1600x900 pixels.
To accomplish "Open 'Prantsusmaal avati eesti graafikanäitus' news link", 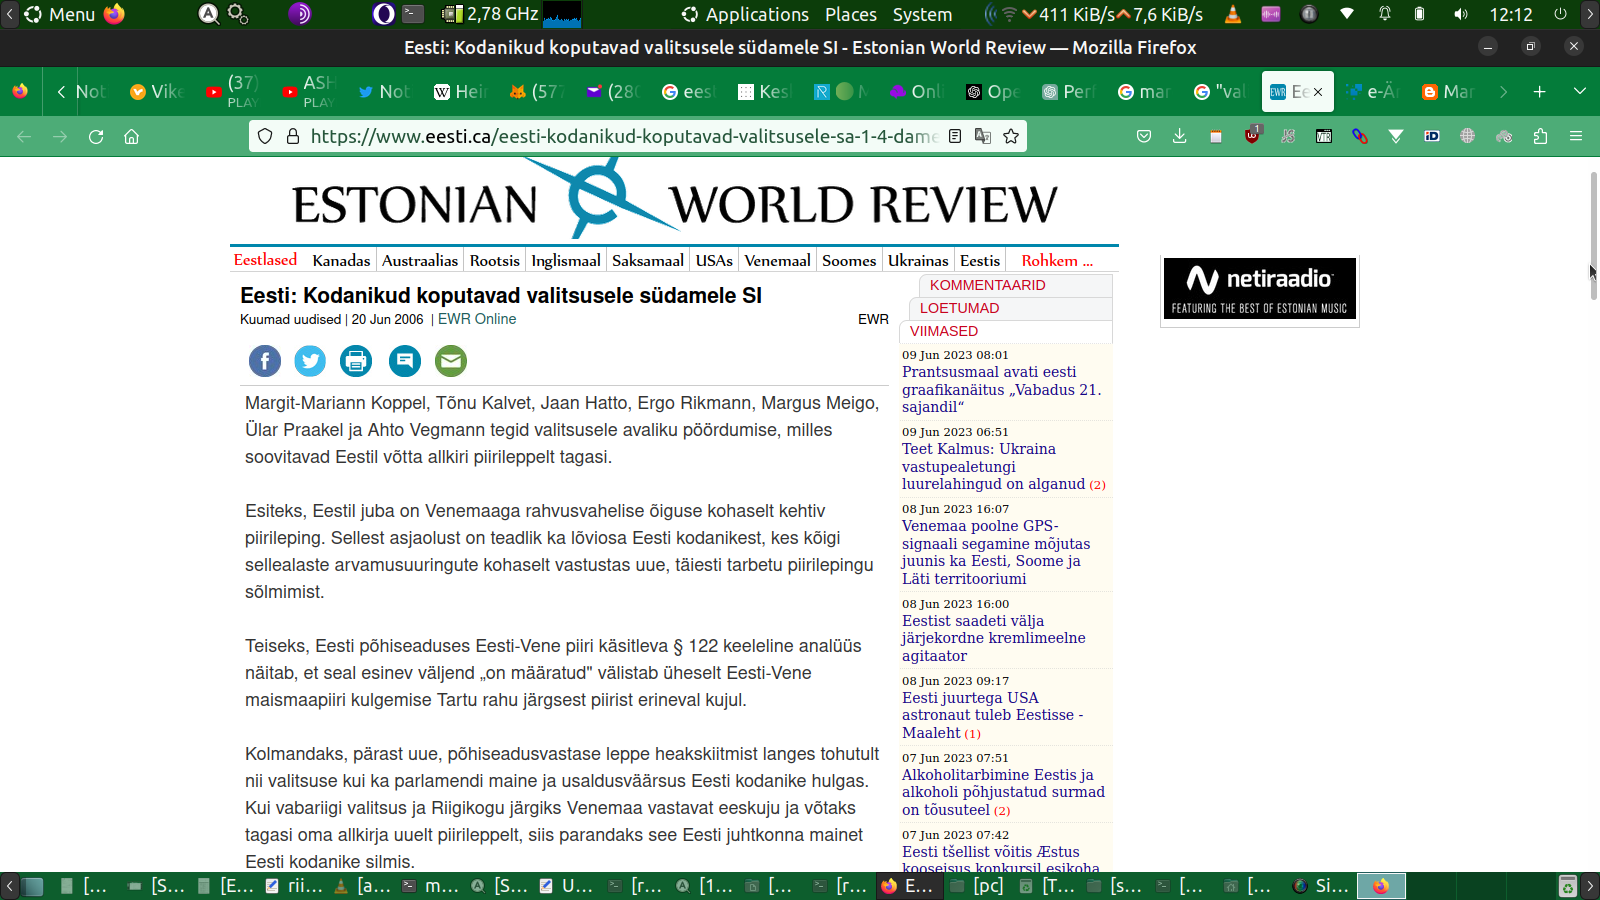I will 1002,389.
